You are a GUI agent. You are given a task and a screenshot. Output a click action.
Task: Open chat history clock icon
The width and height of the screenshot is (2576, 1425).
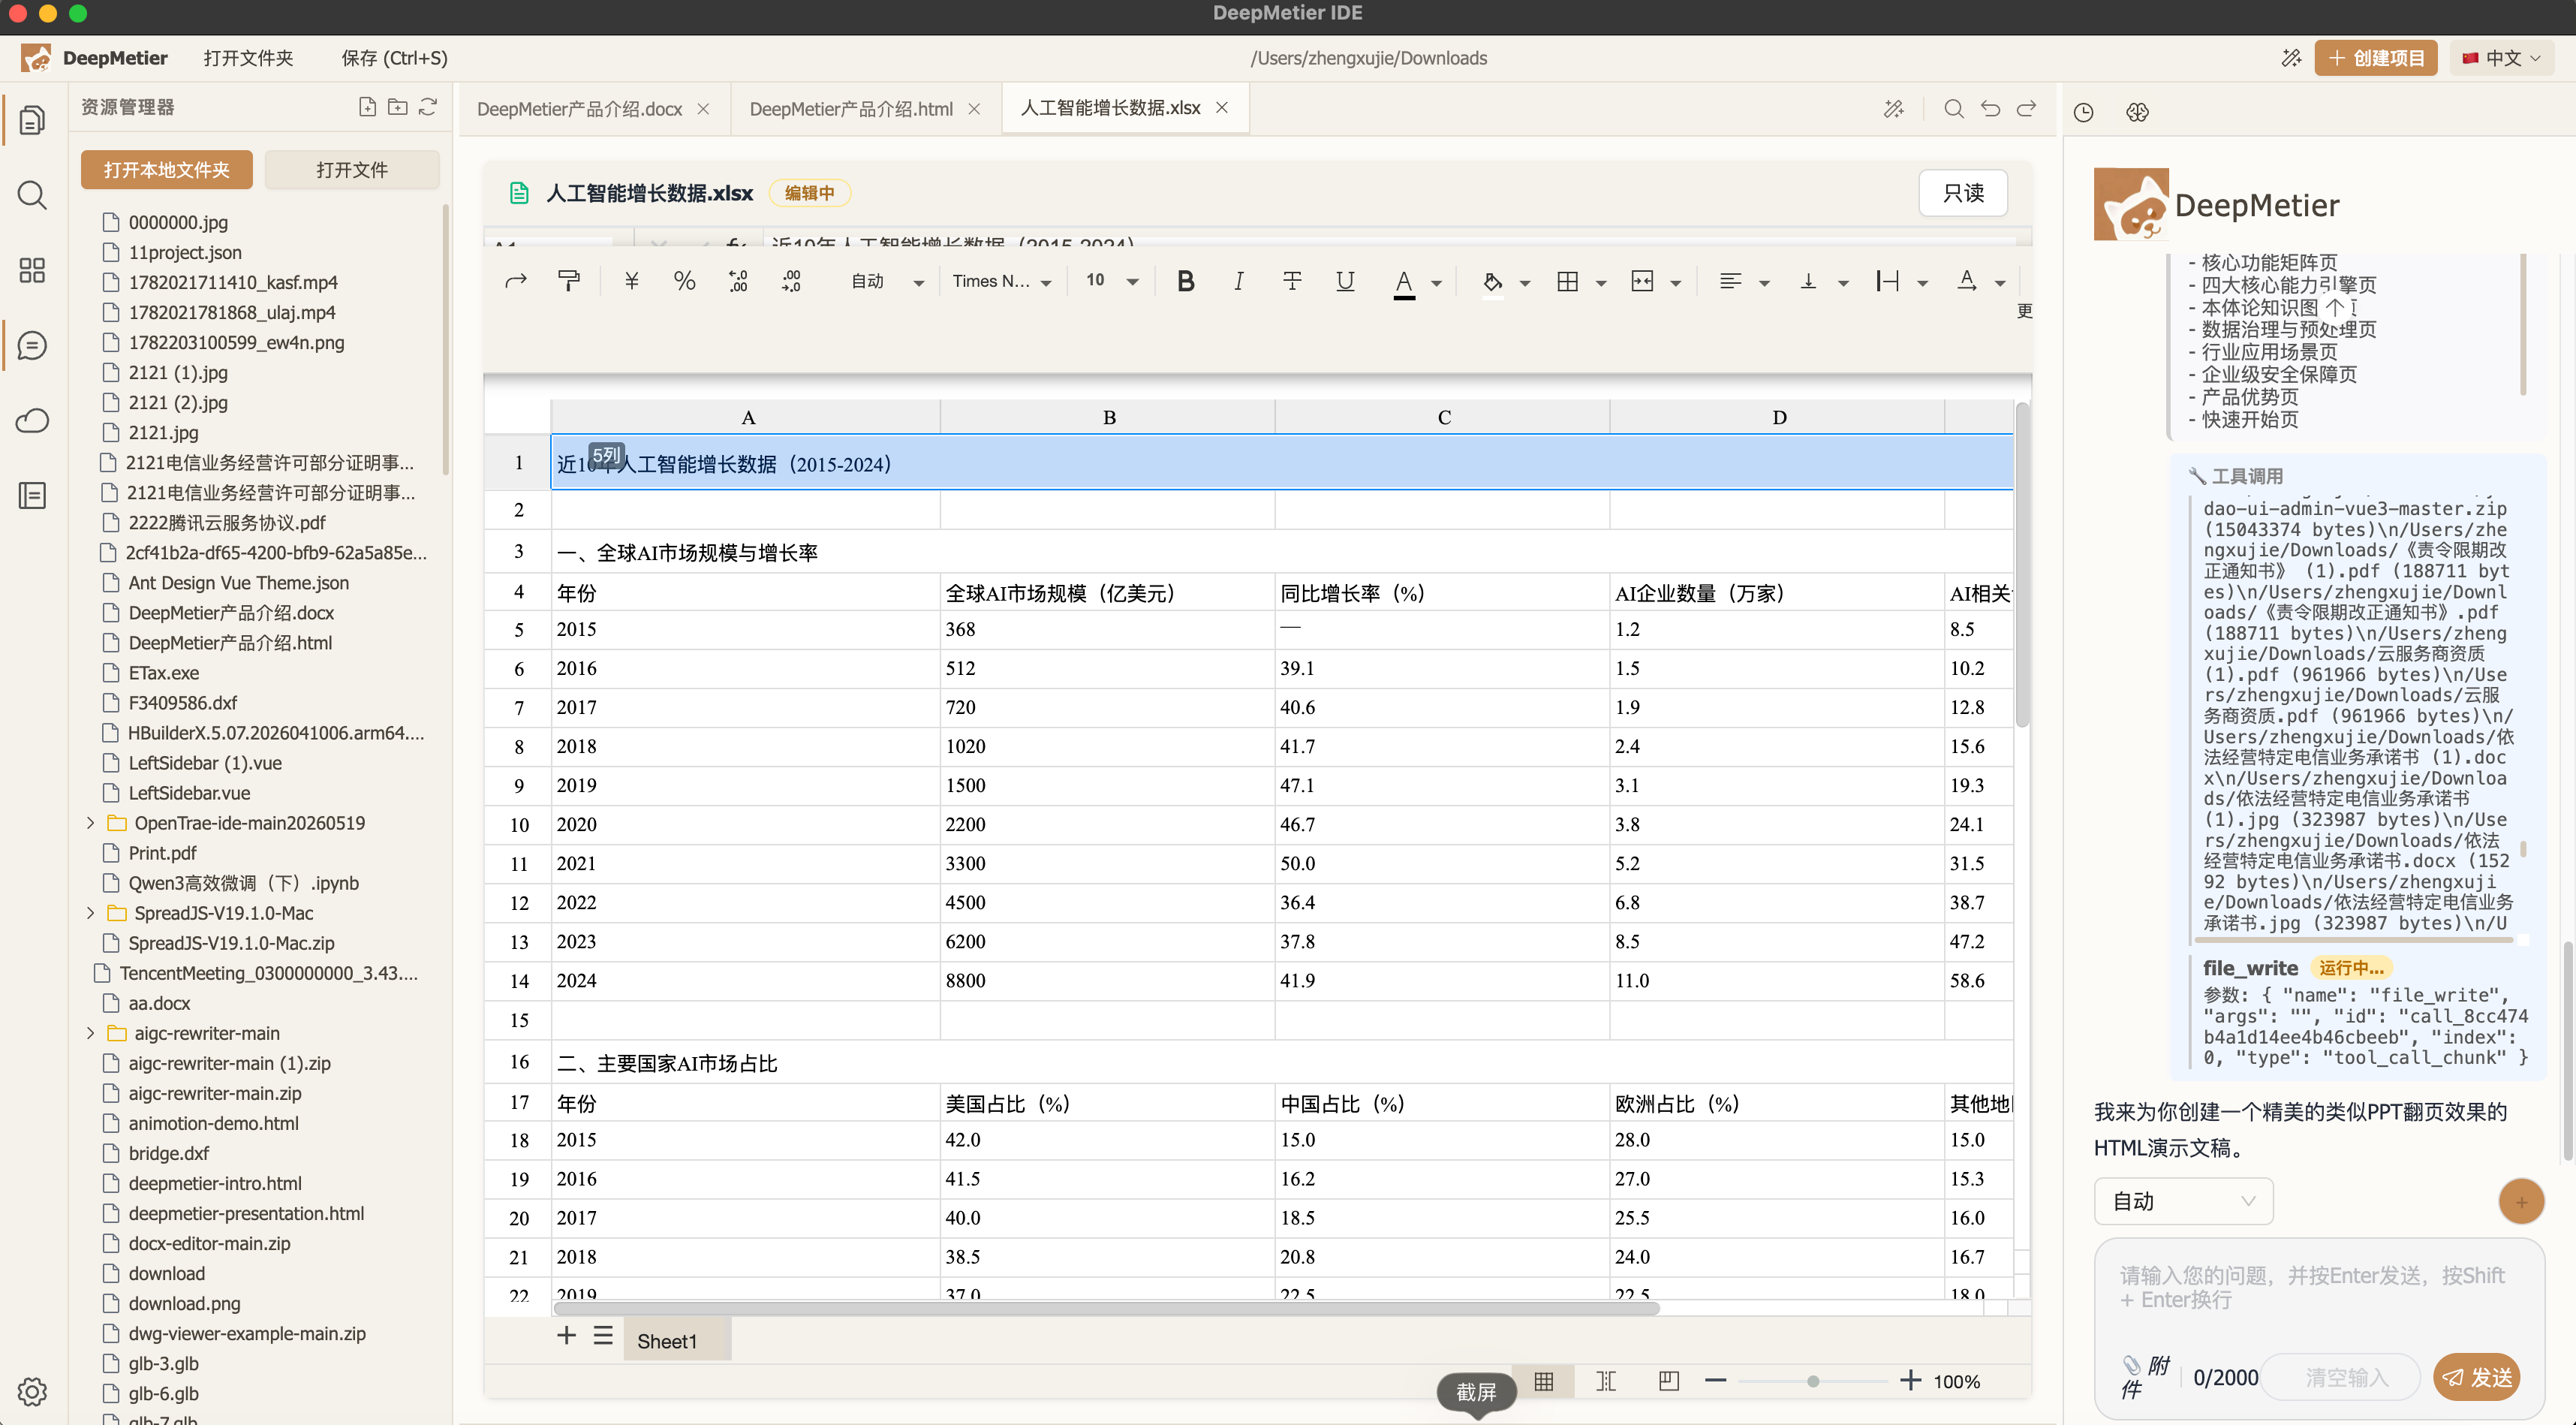point(2083,112)
